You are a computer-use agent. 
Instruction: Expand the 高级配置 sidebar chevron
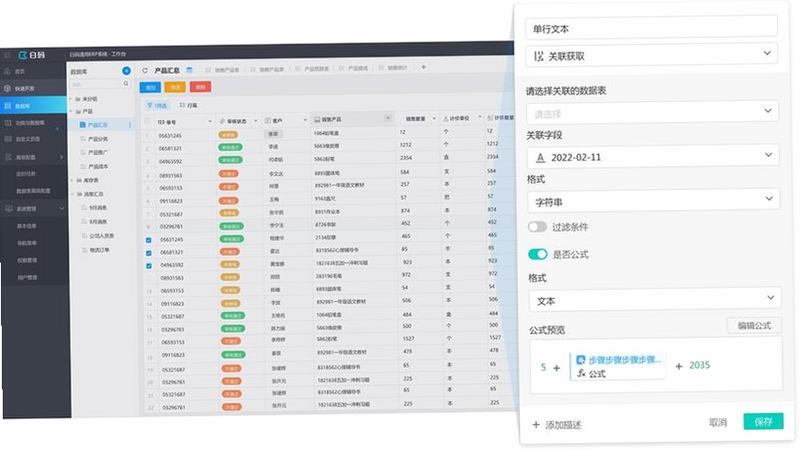(x=61, y=157)
